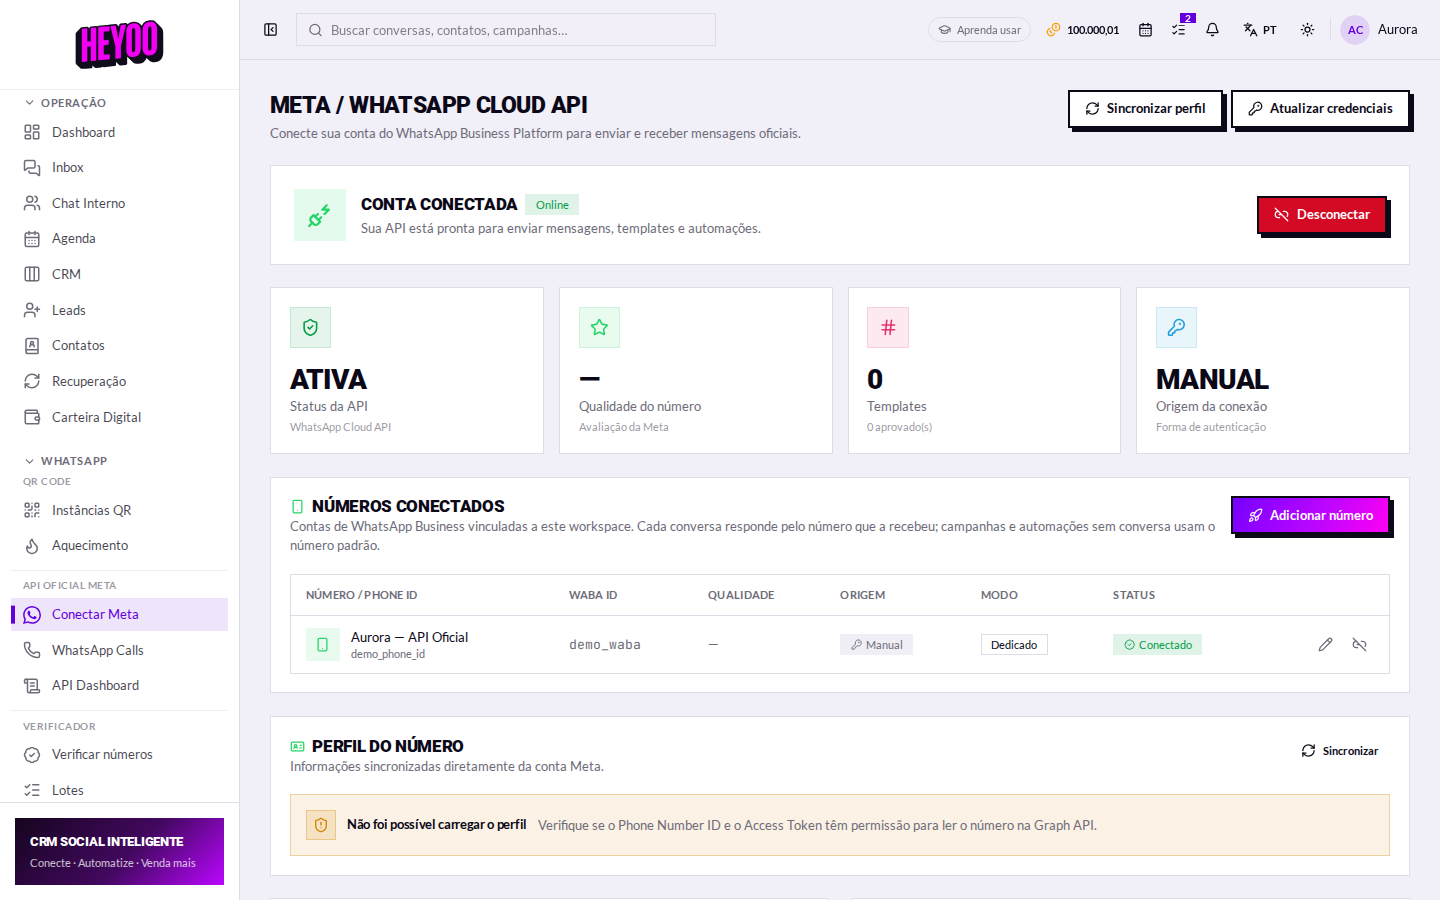
Task: Open notifications bell
Action: 1212,30
